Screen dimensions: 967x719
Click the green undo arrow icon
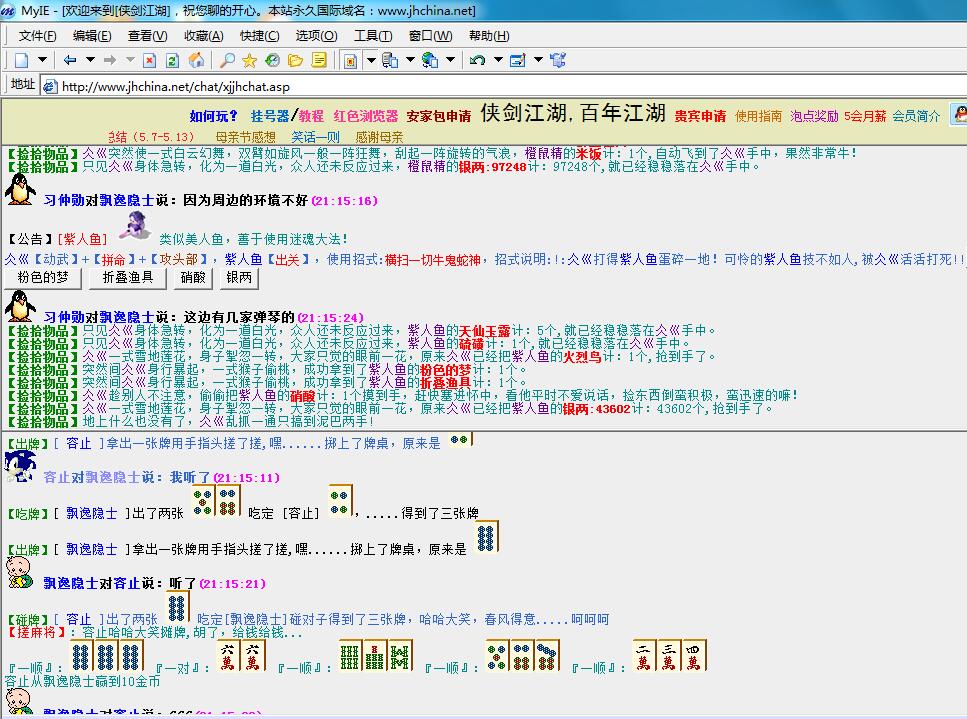pyautogui.click(x=477, y=60)
